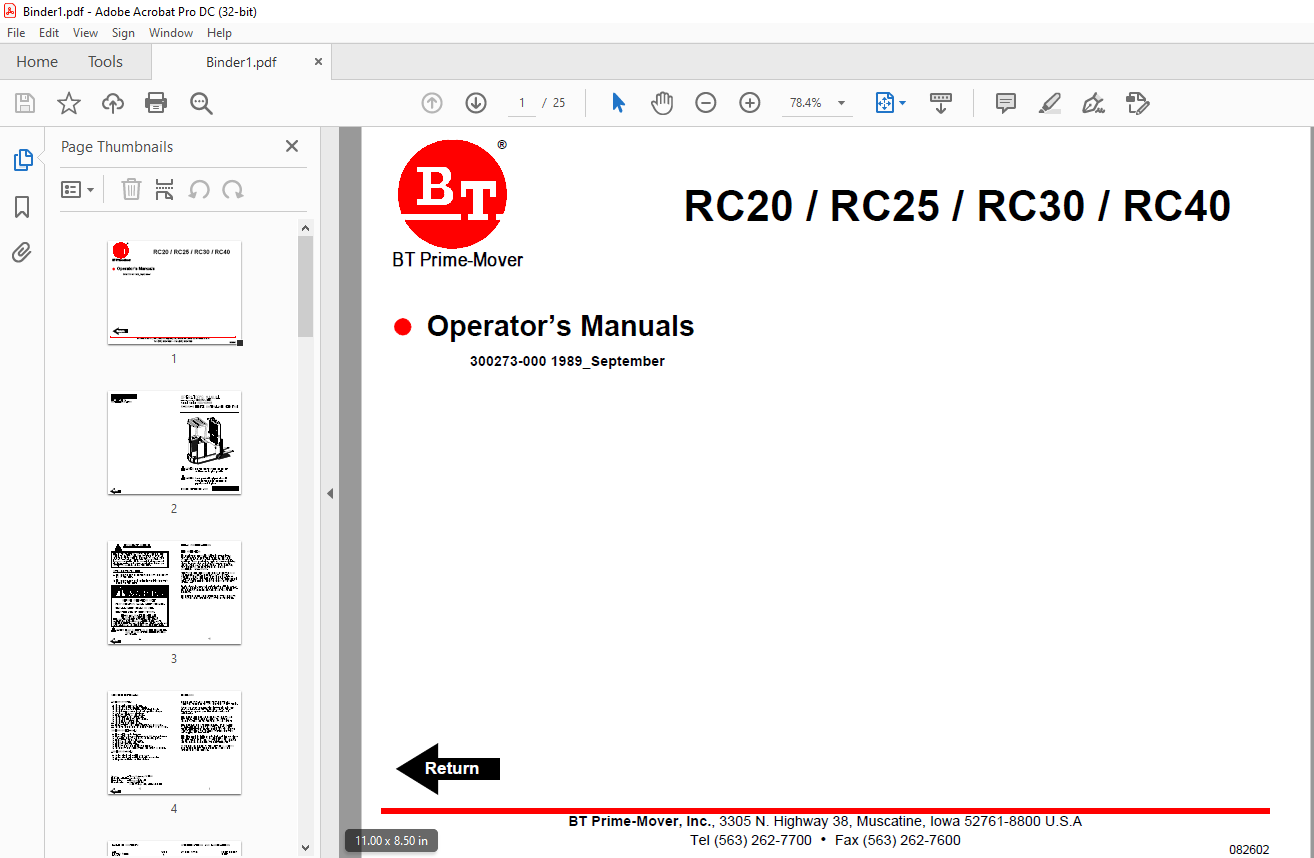Image resolution: width=1314 pixels, height=858 pixels.
Task: Choose the Selection arrow tool
Action: (618, 103)
